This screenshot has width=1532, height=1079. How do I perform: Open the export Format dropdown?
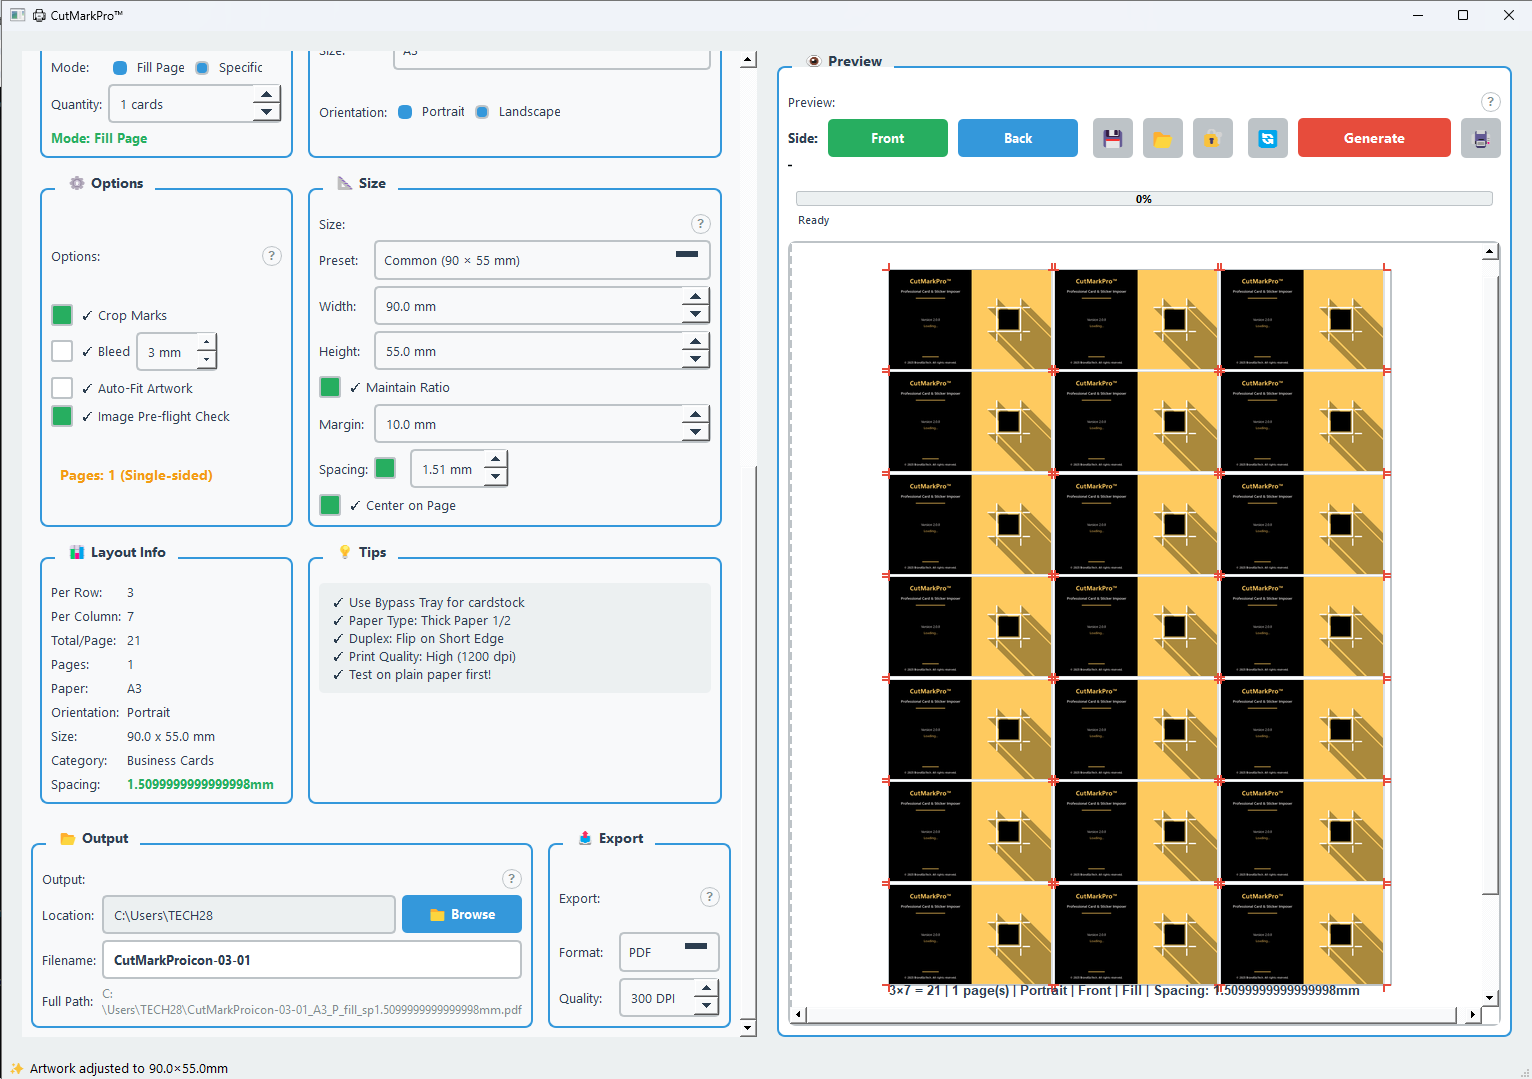tap(668, 952)
